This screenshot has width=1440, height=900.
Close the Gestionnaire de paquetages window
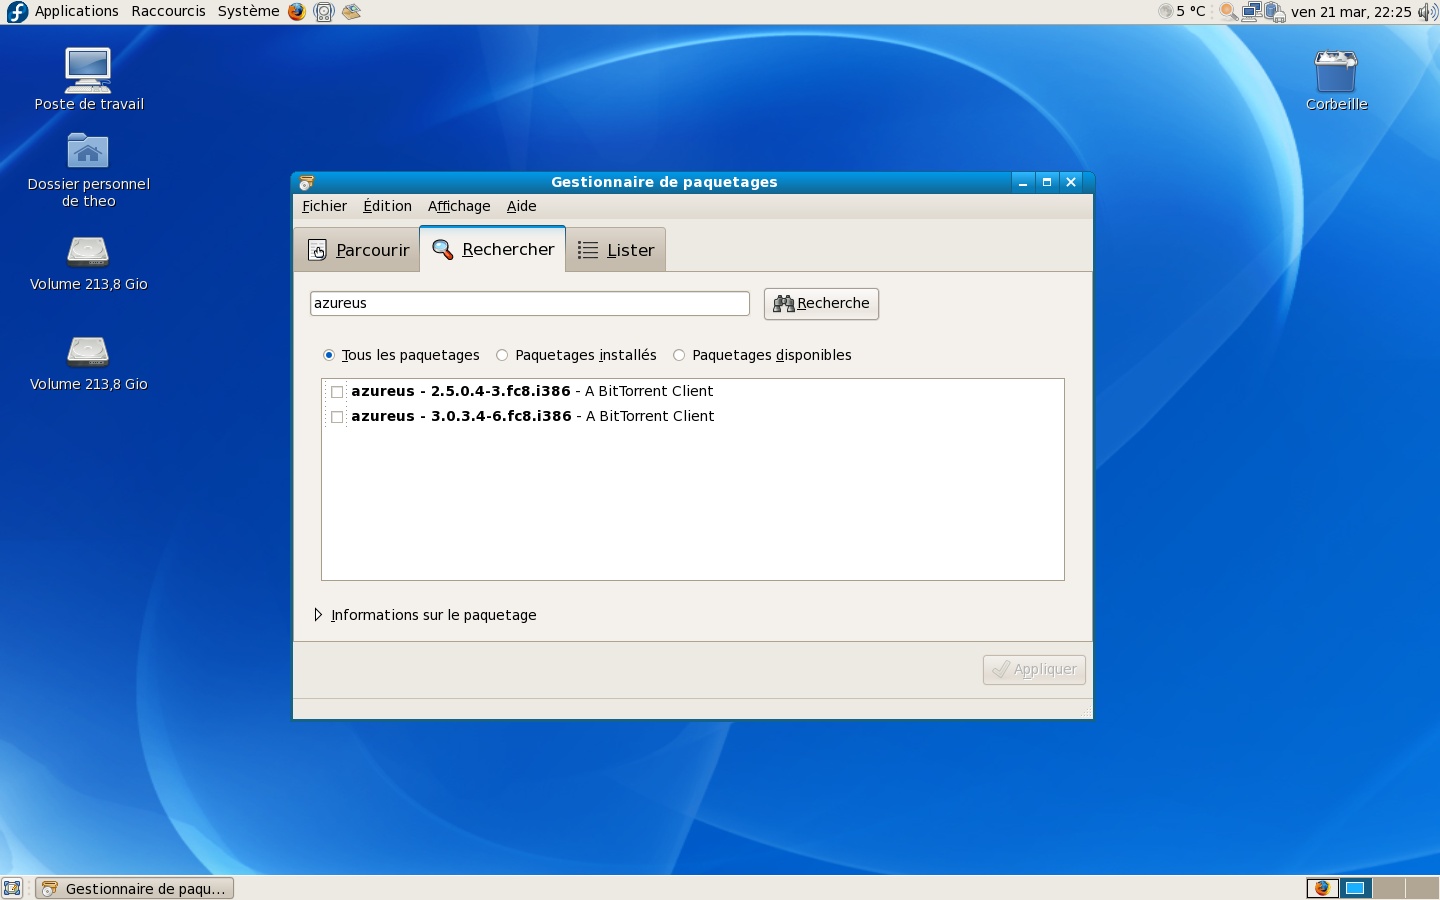1071,182
